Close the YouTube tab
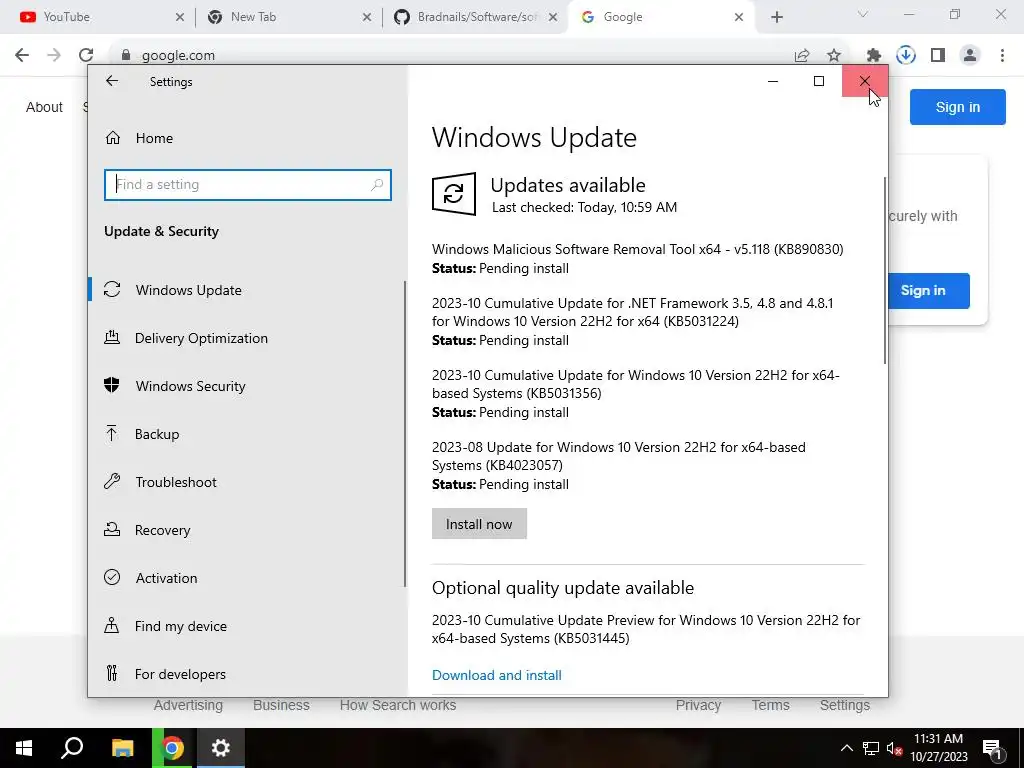 click(180, 17)
